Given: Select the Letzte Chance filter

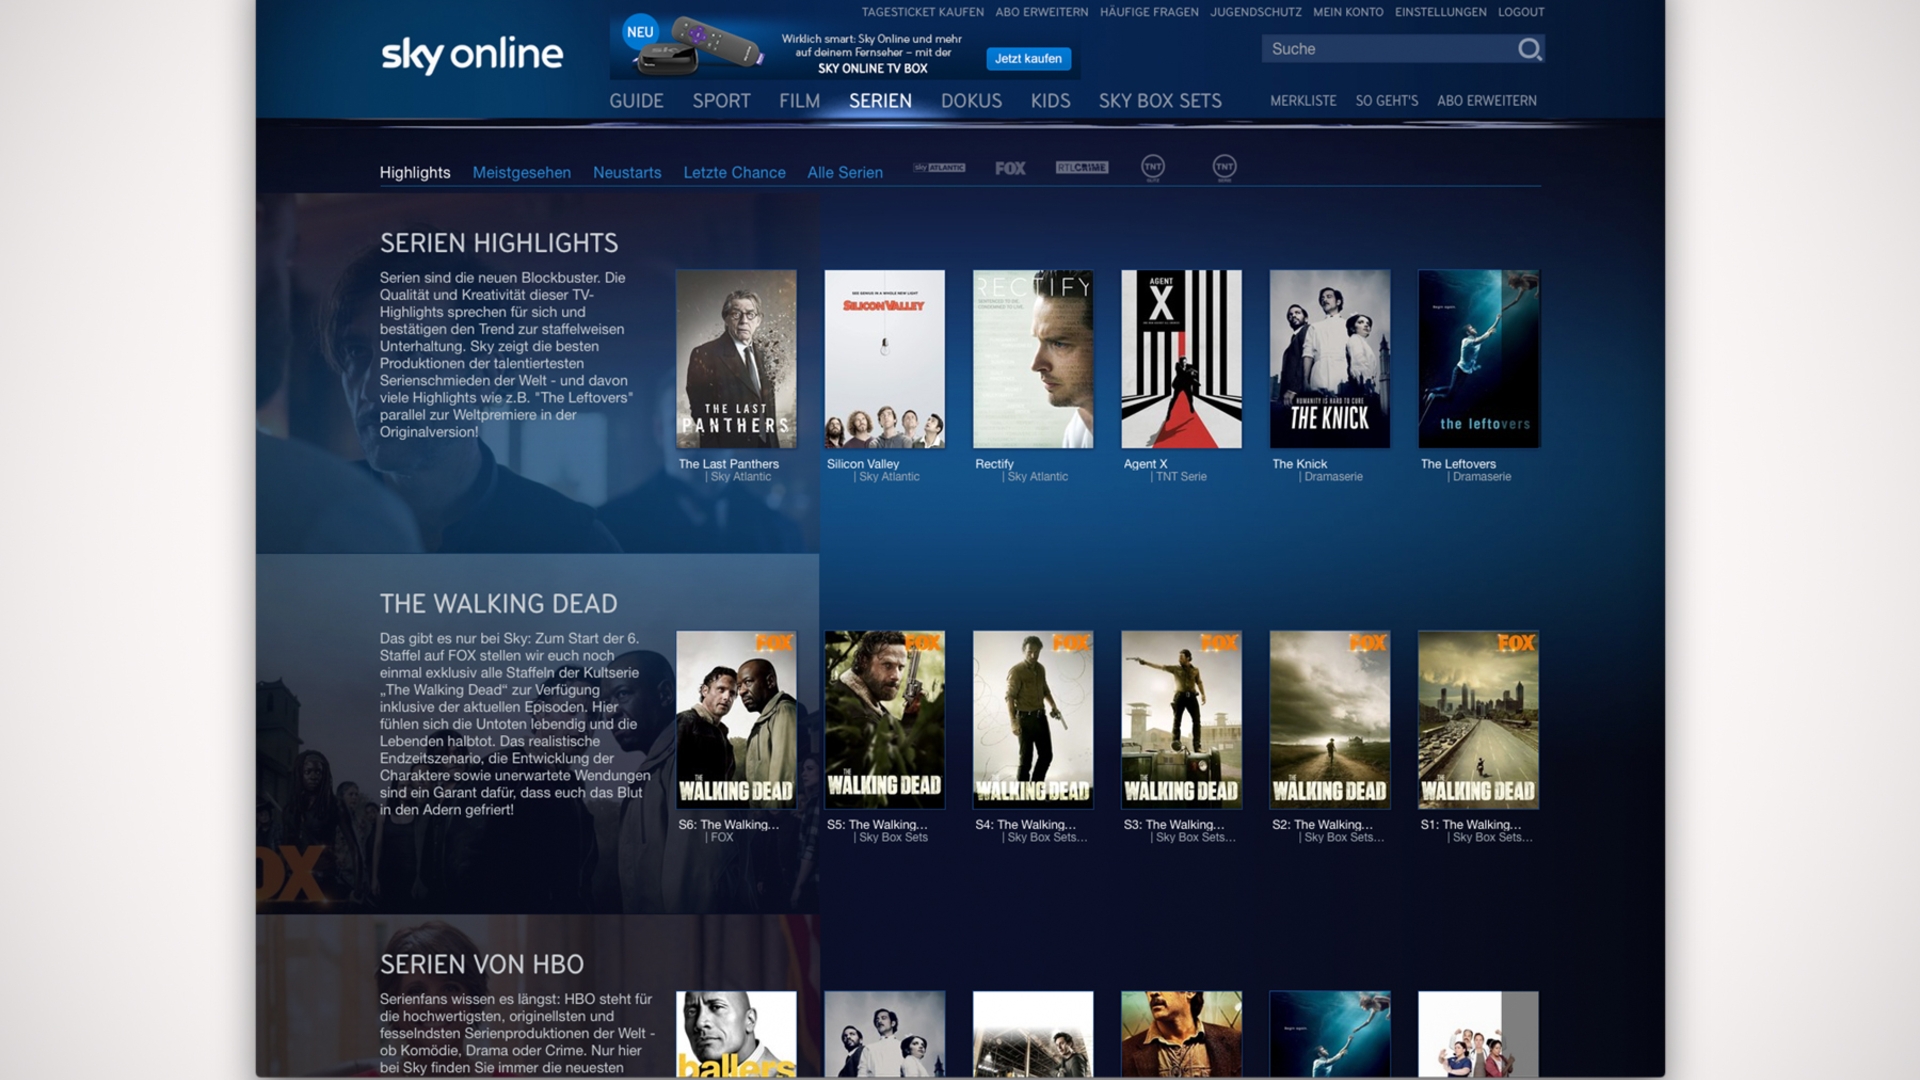Looking at the screenshot, I should [x=734, y=172].
